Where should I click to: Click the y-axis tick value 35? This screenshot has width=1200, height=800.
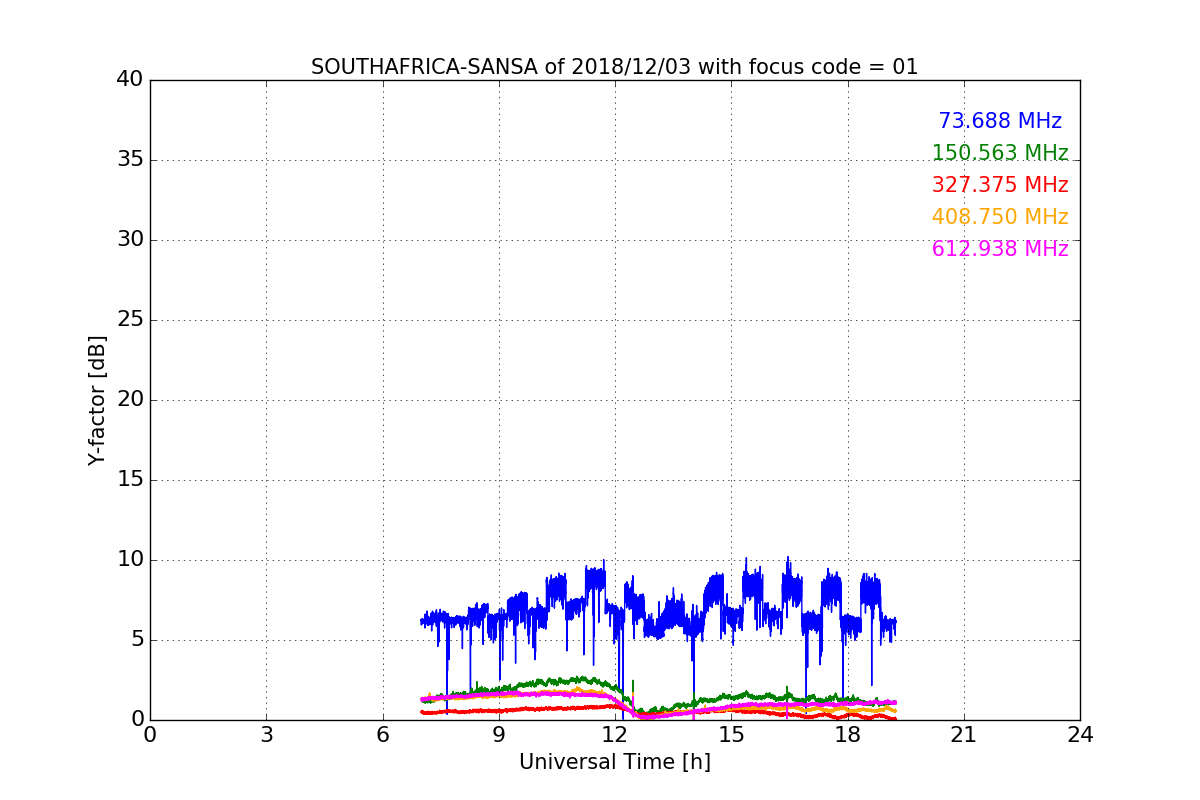(x=130, y=160)
